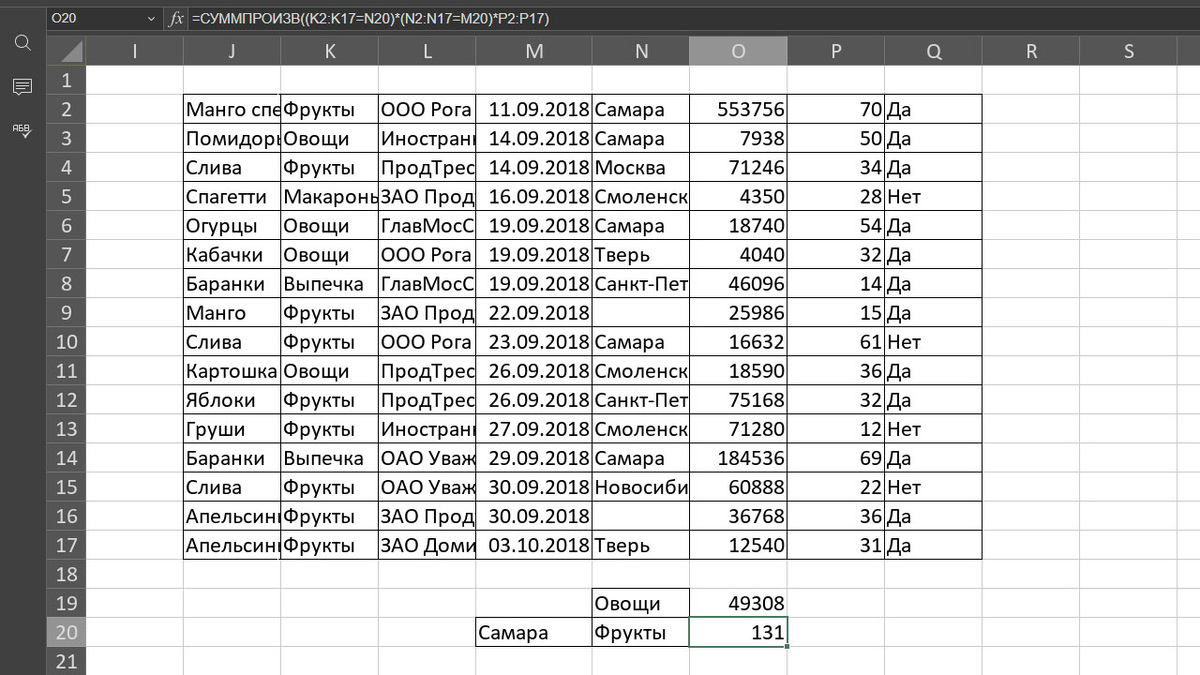The height and width of the screenshot is (675, 1200).
Task: Select row 1 header
Action: [66, 80]
